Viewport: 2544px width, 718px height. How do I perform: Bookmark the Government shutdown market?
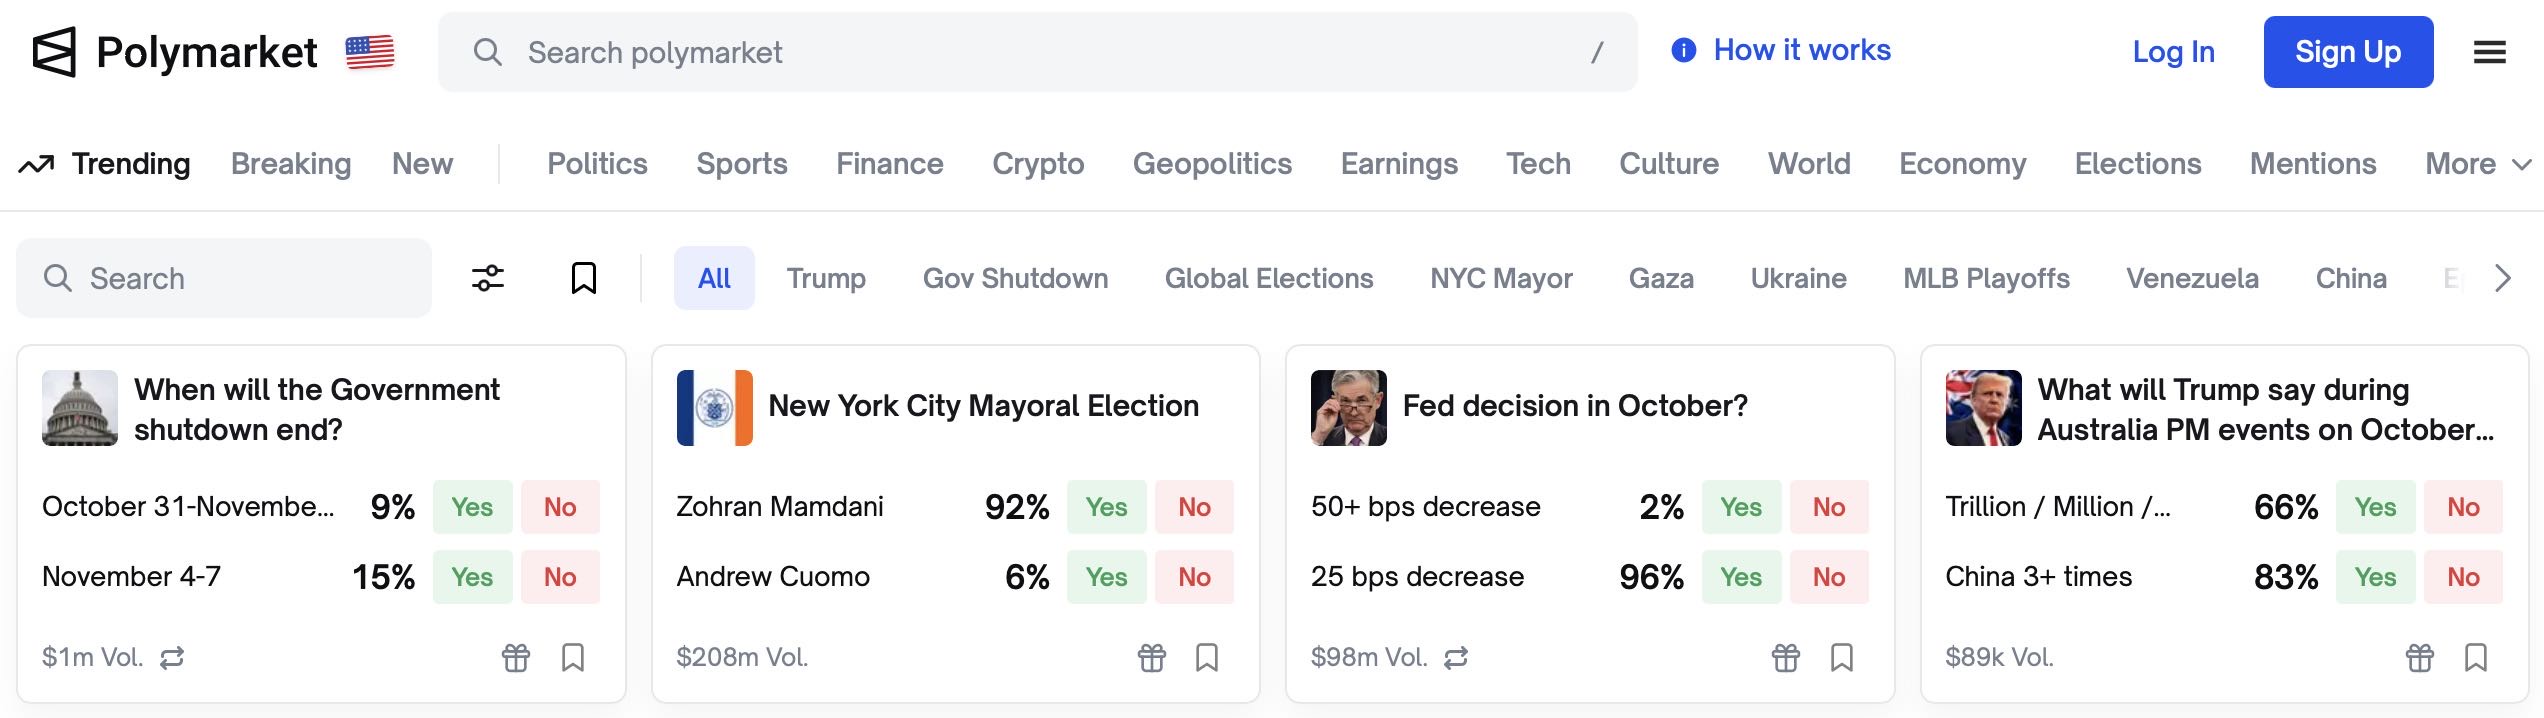573,657
